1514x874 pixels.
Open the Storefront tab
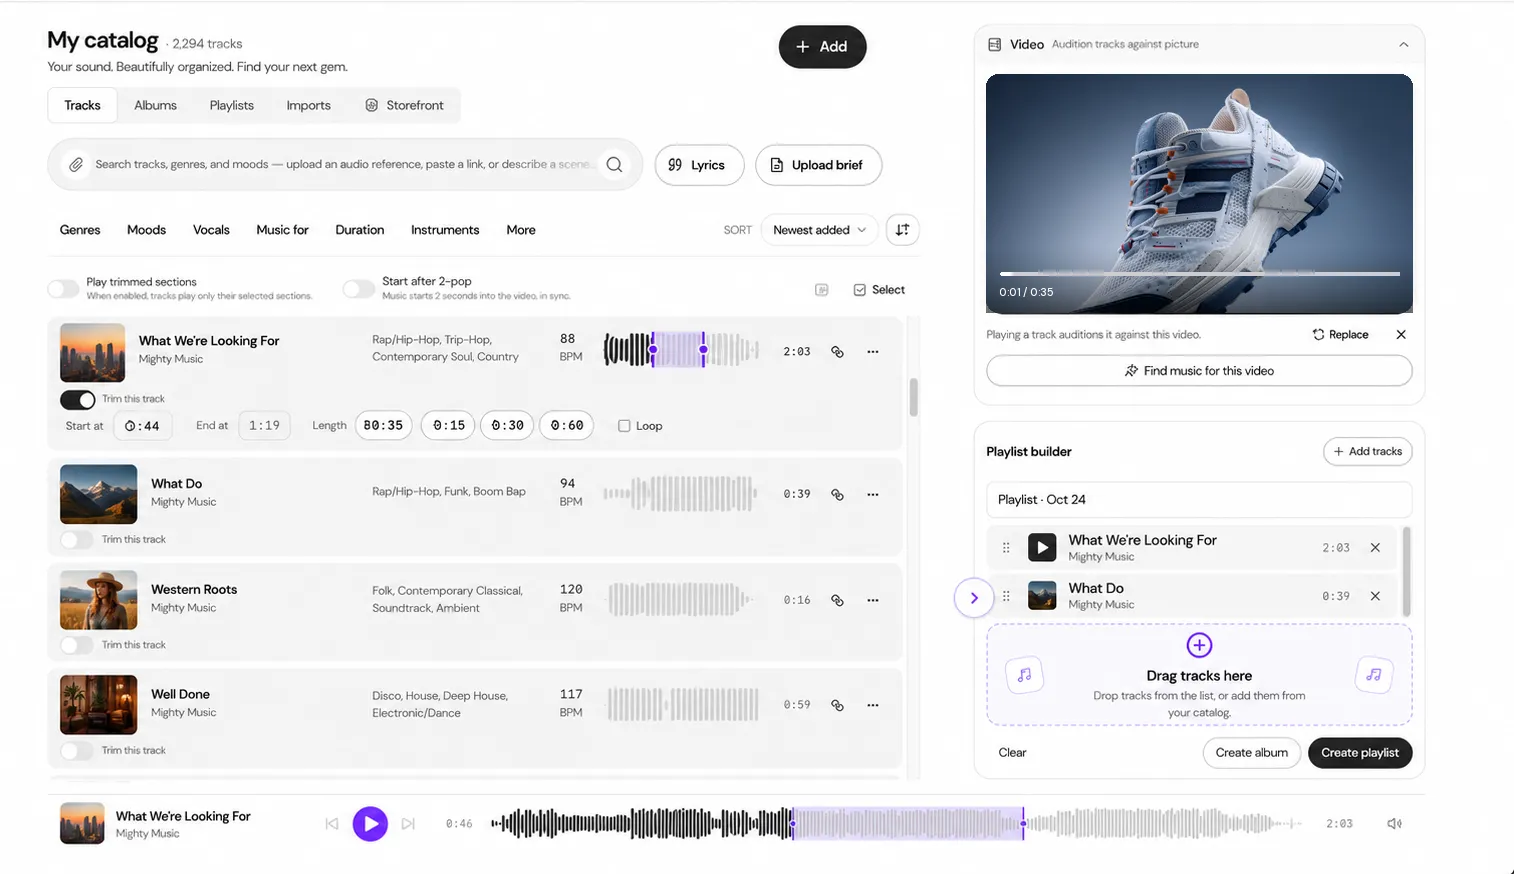pyautogui.click(x=404, y=105)
